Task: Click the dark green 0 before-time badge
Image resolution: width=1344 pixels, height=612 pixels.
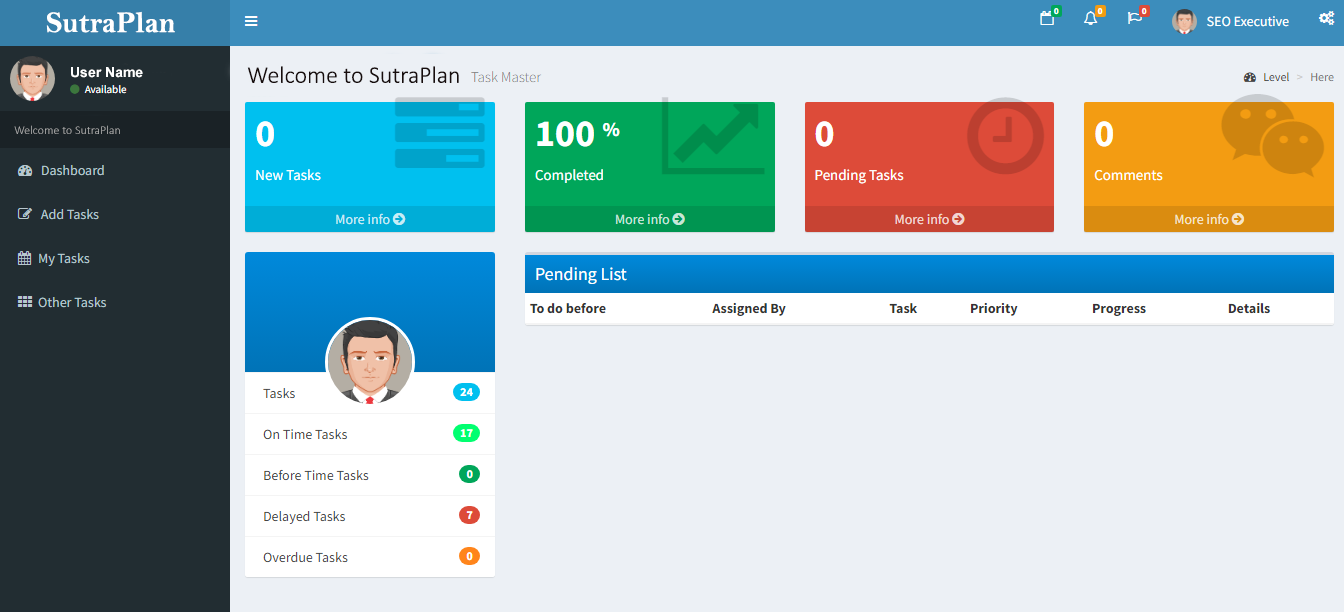Action: pos(469,474)
